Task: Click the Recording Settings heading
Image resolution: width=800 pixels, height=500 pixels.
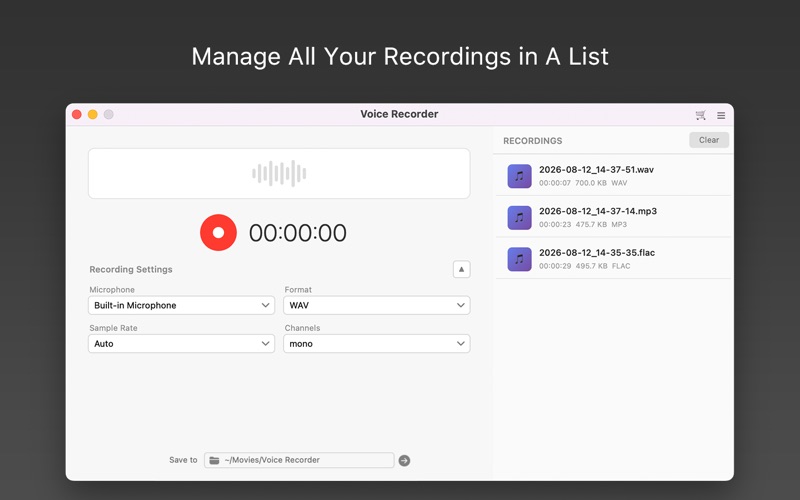Action: pos(131,269)
